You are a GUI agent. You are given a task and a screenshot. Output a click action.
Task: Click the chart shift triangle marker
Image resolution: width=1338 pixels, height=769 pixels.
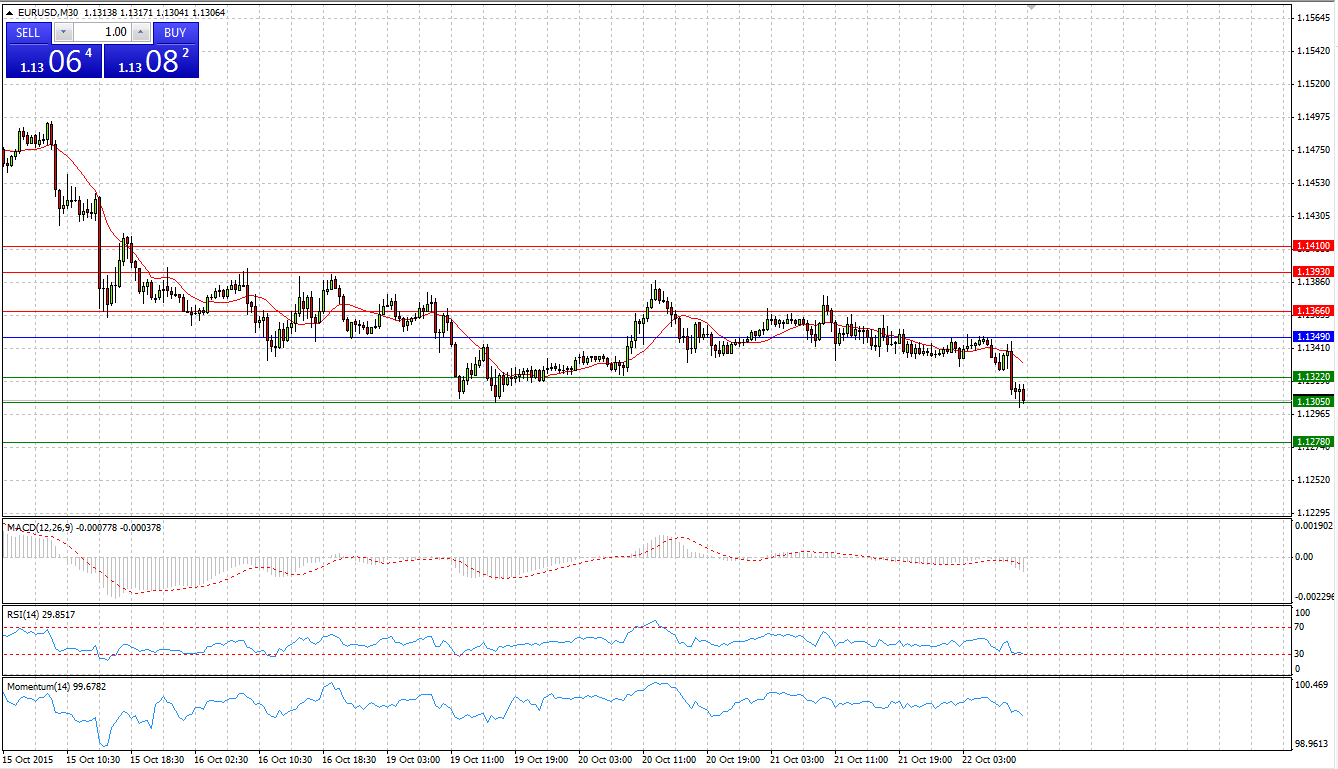(1032, 8)
